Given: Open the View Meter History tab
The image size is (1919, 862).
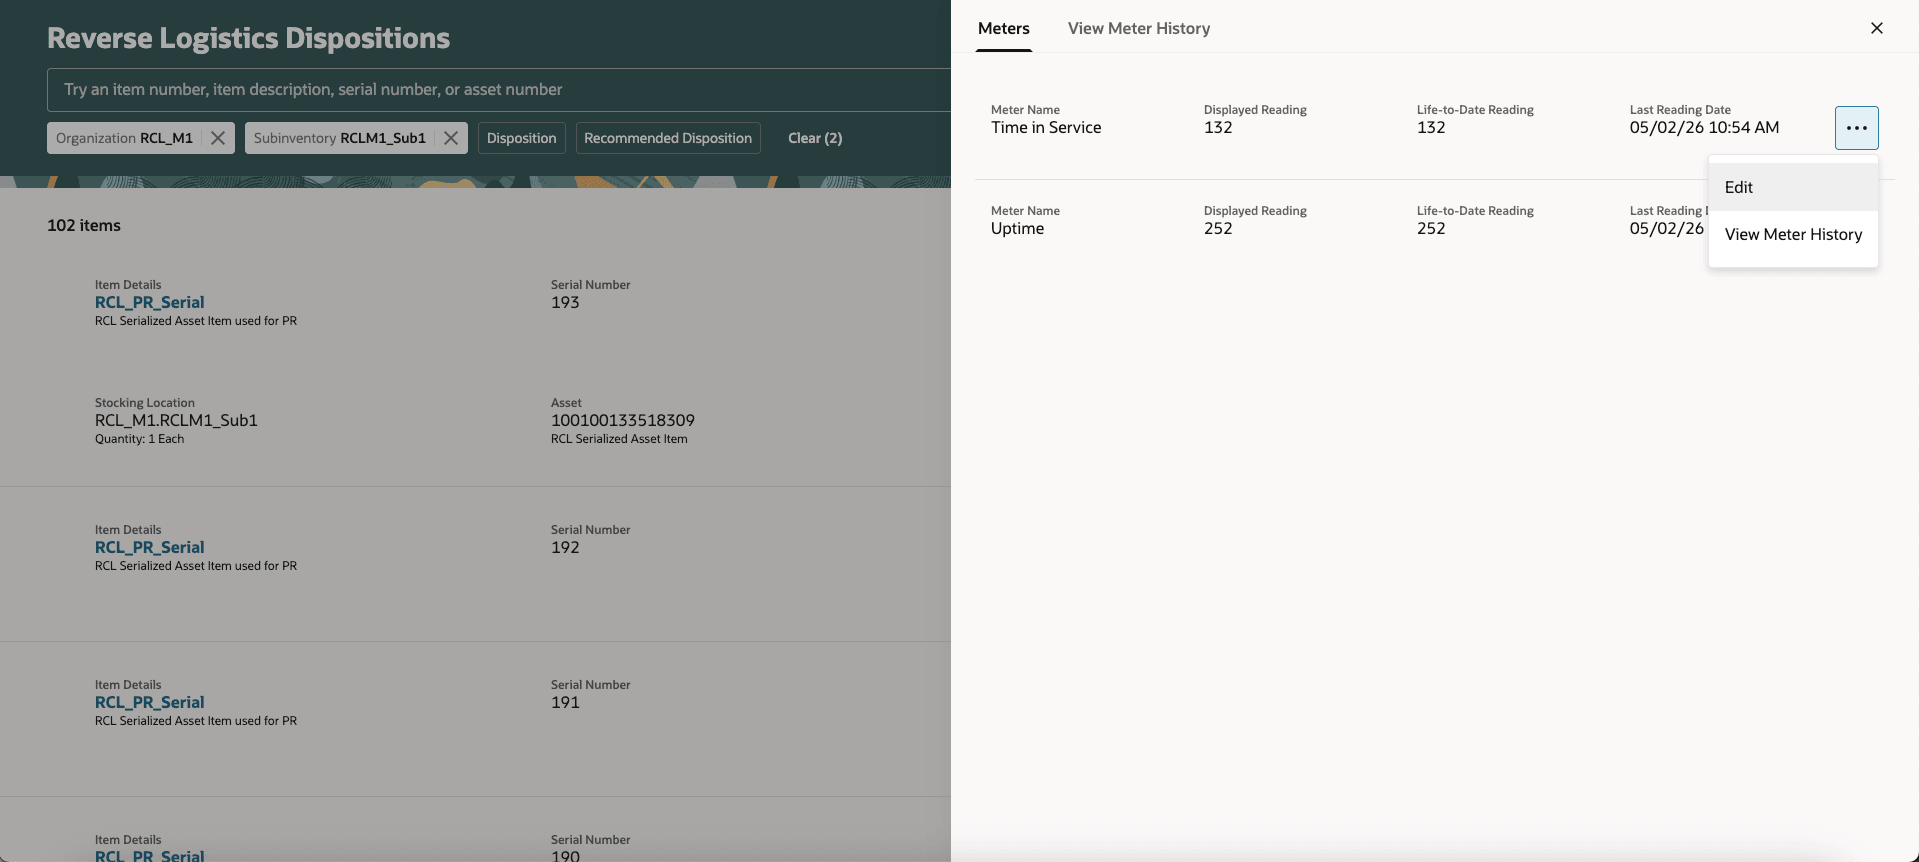Looking at the screenshot, I should (x=1139, y=28).
